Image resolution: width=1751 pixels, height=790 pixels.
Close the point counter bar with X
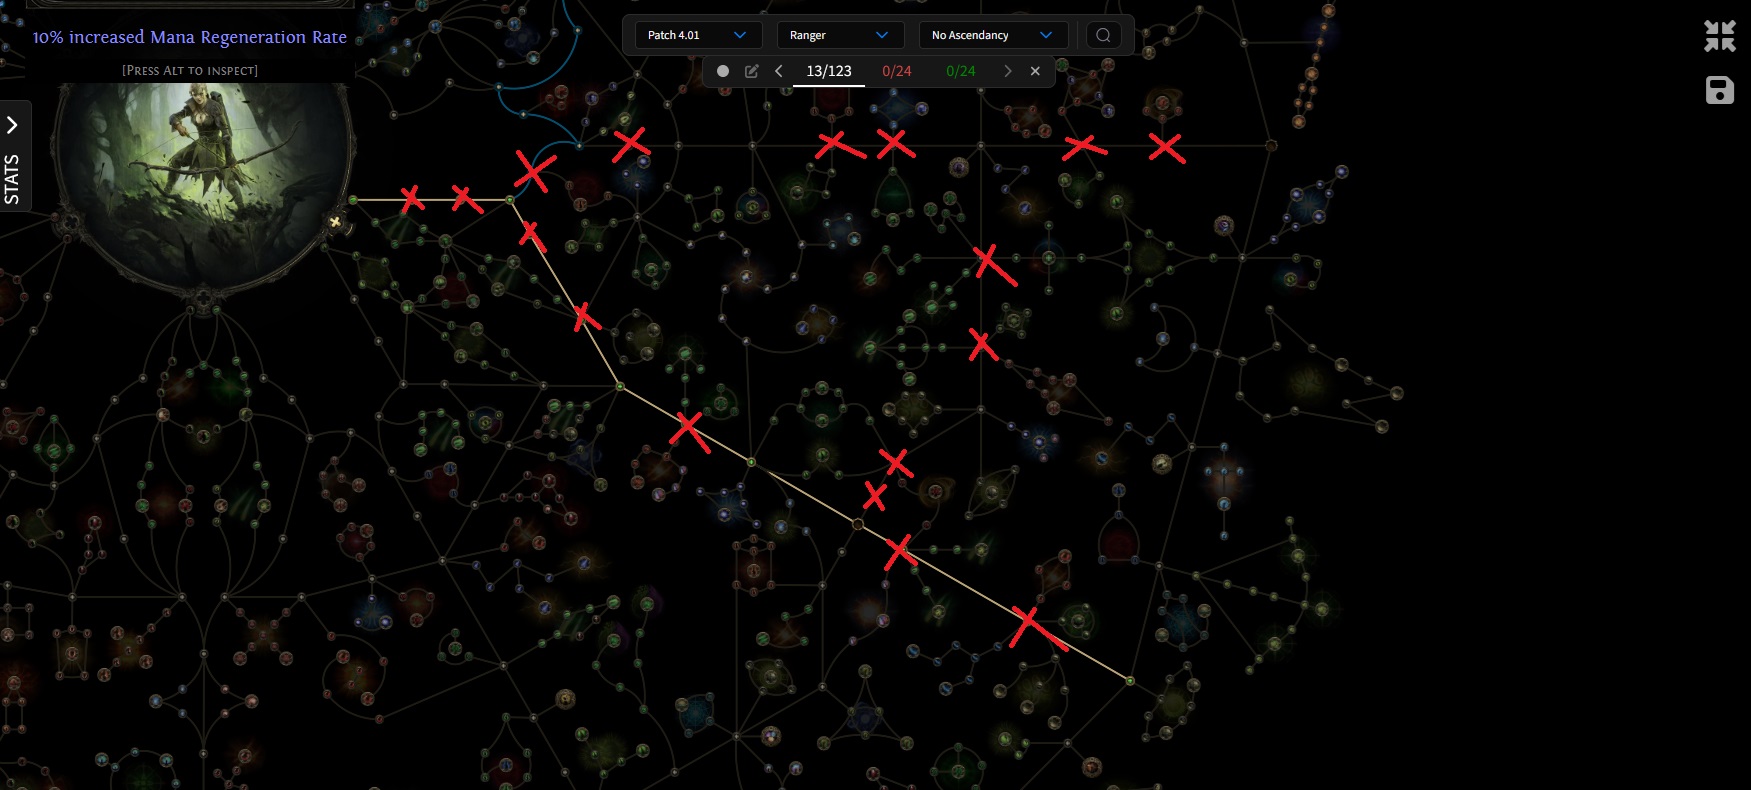click(1035, 71)
